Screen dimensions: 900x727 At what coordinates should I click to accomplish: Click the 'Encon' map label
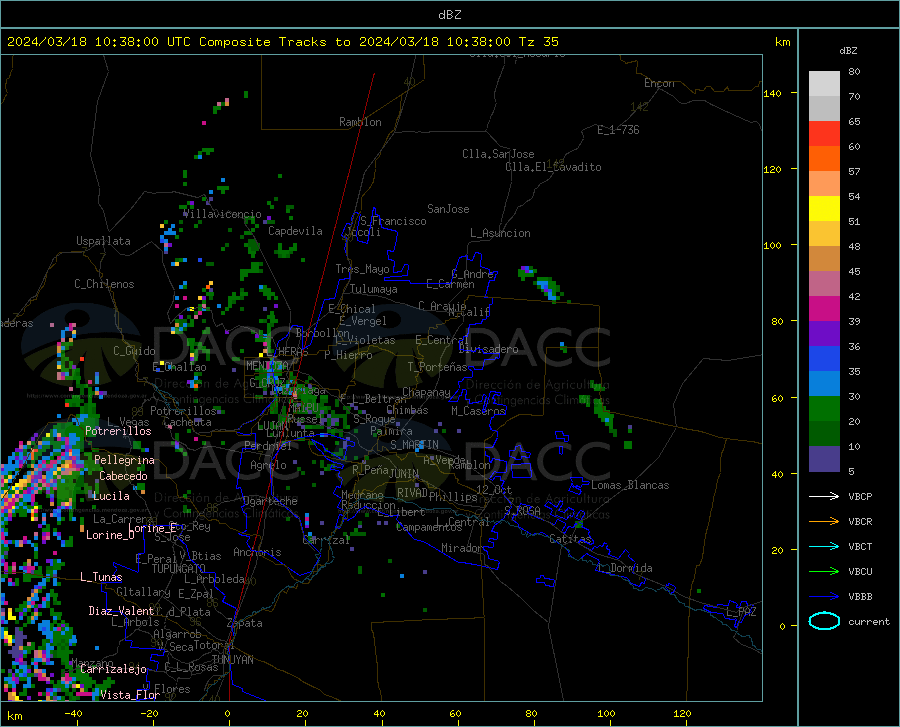pos(659,83)
